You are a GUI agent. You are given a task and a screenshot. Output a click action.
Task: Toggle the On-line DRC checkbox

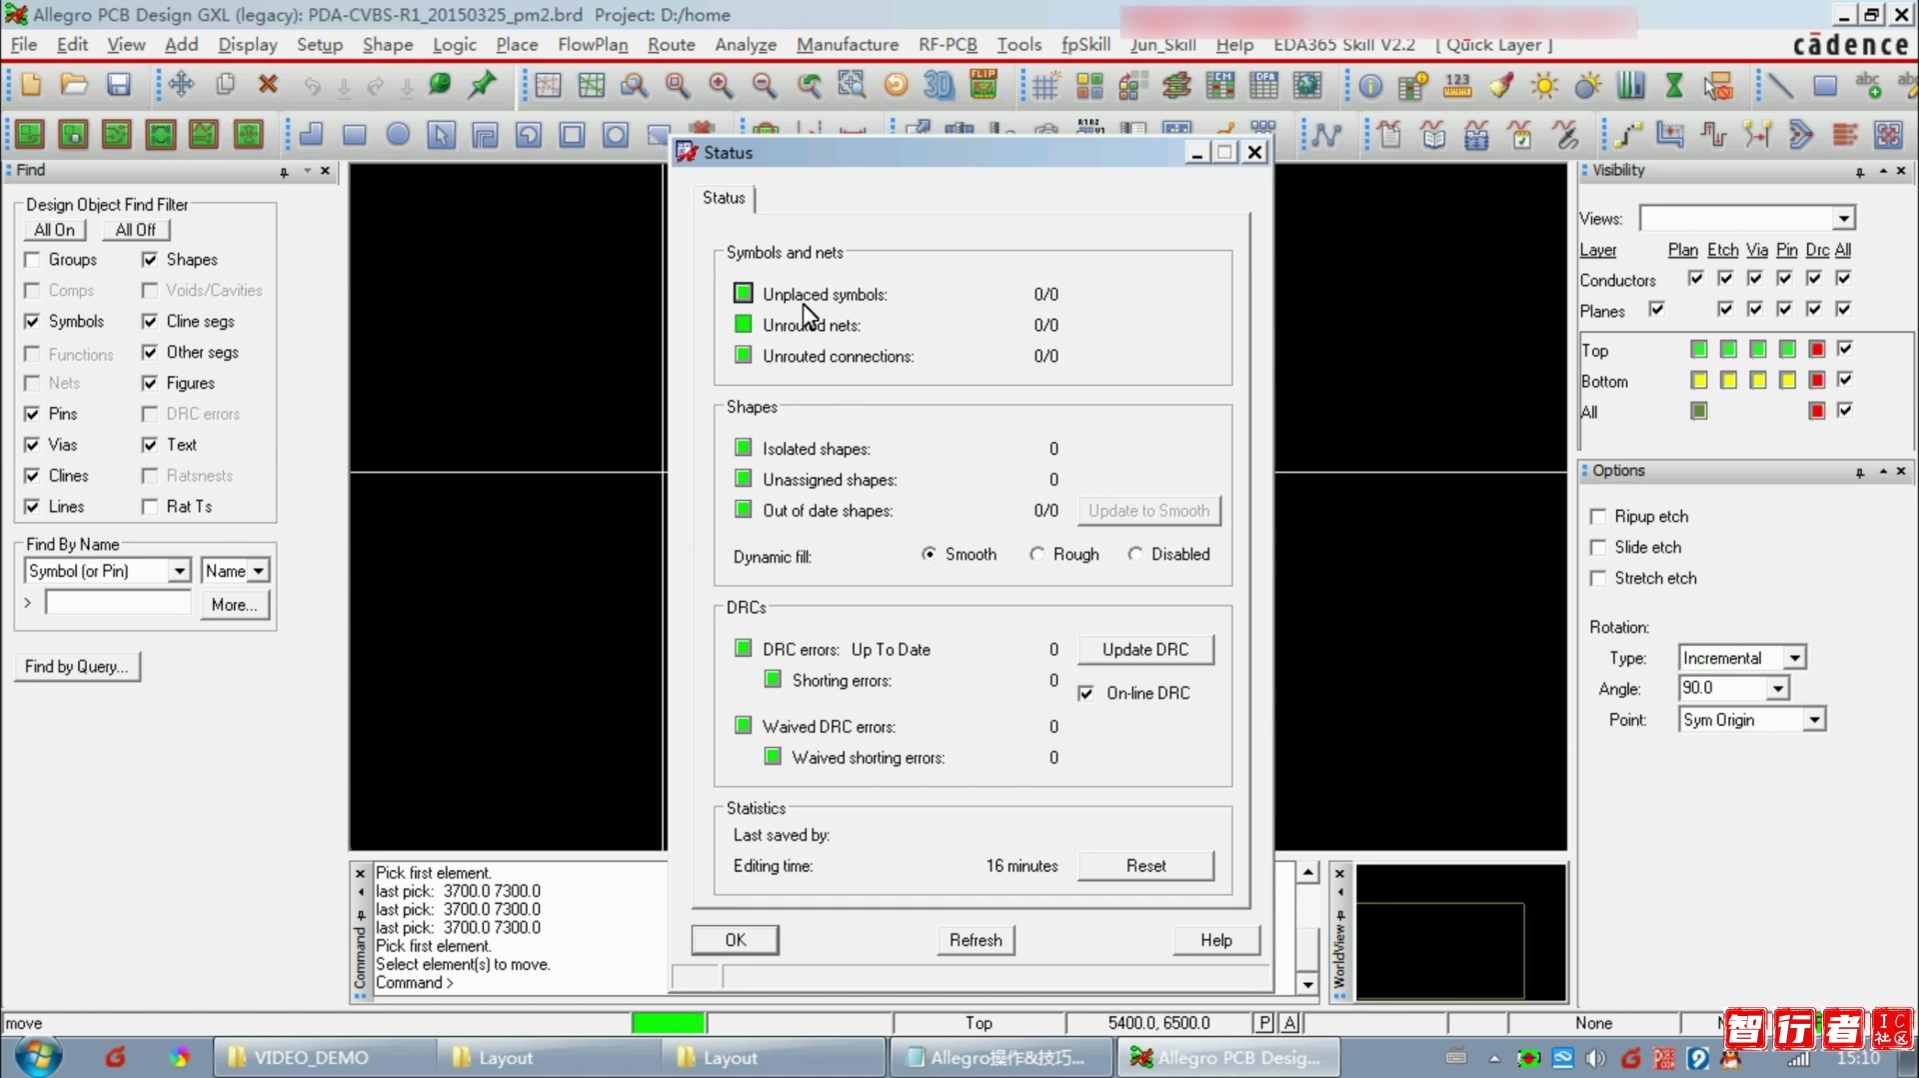(x=1086, y=693)
